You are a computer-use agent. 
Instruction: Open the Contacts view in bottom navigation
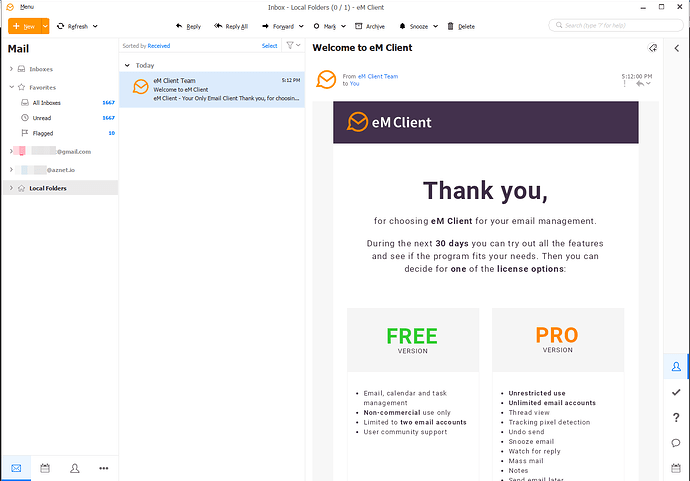(x=75, y=468)
